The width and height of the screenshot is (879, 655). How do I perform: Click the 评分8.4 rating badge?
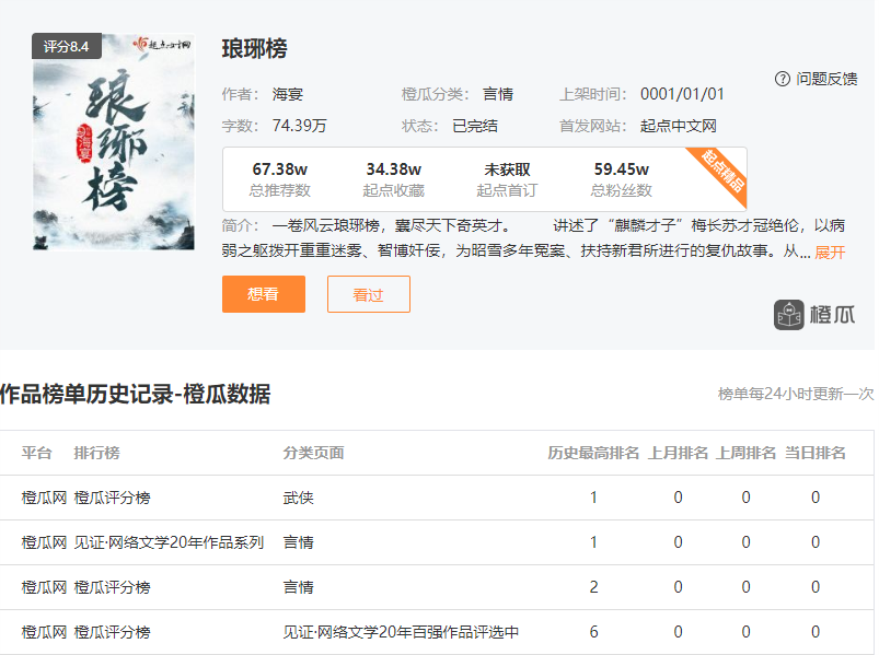pos(67,46)
